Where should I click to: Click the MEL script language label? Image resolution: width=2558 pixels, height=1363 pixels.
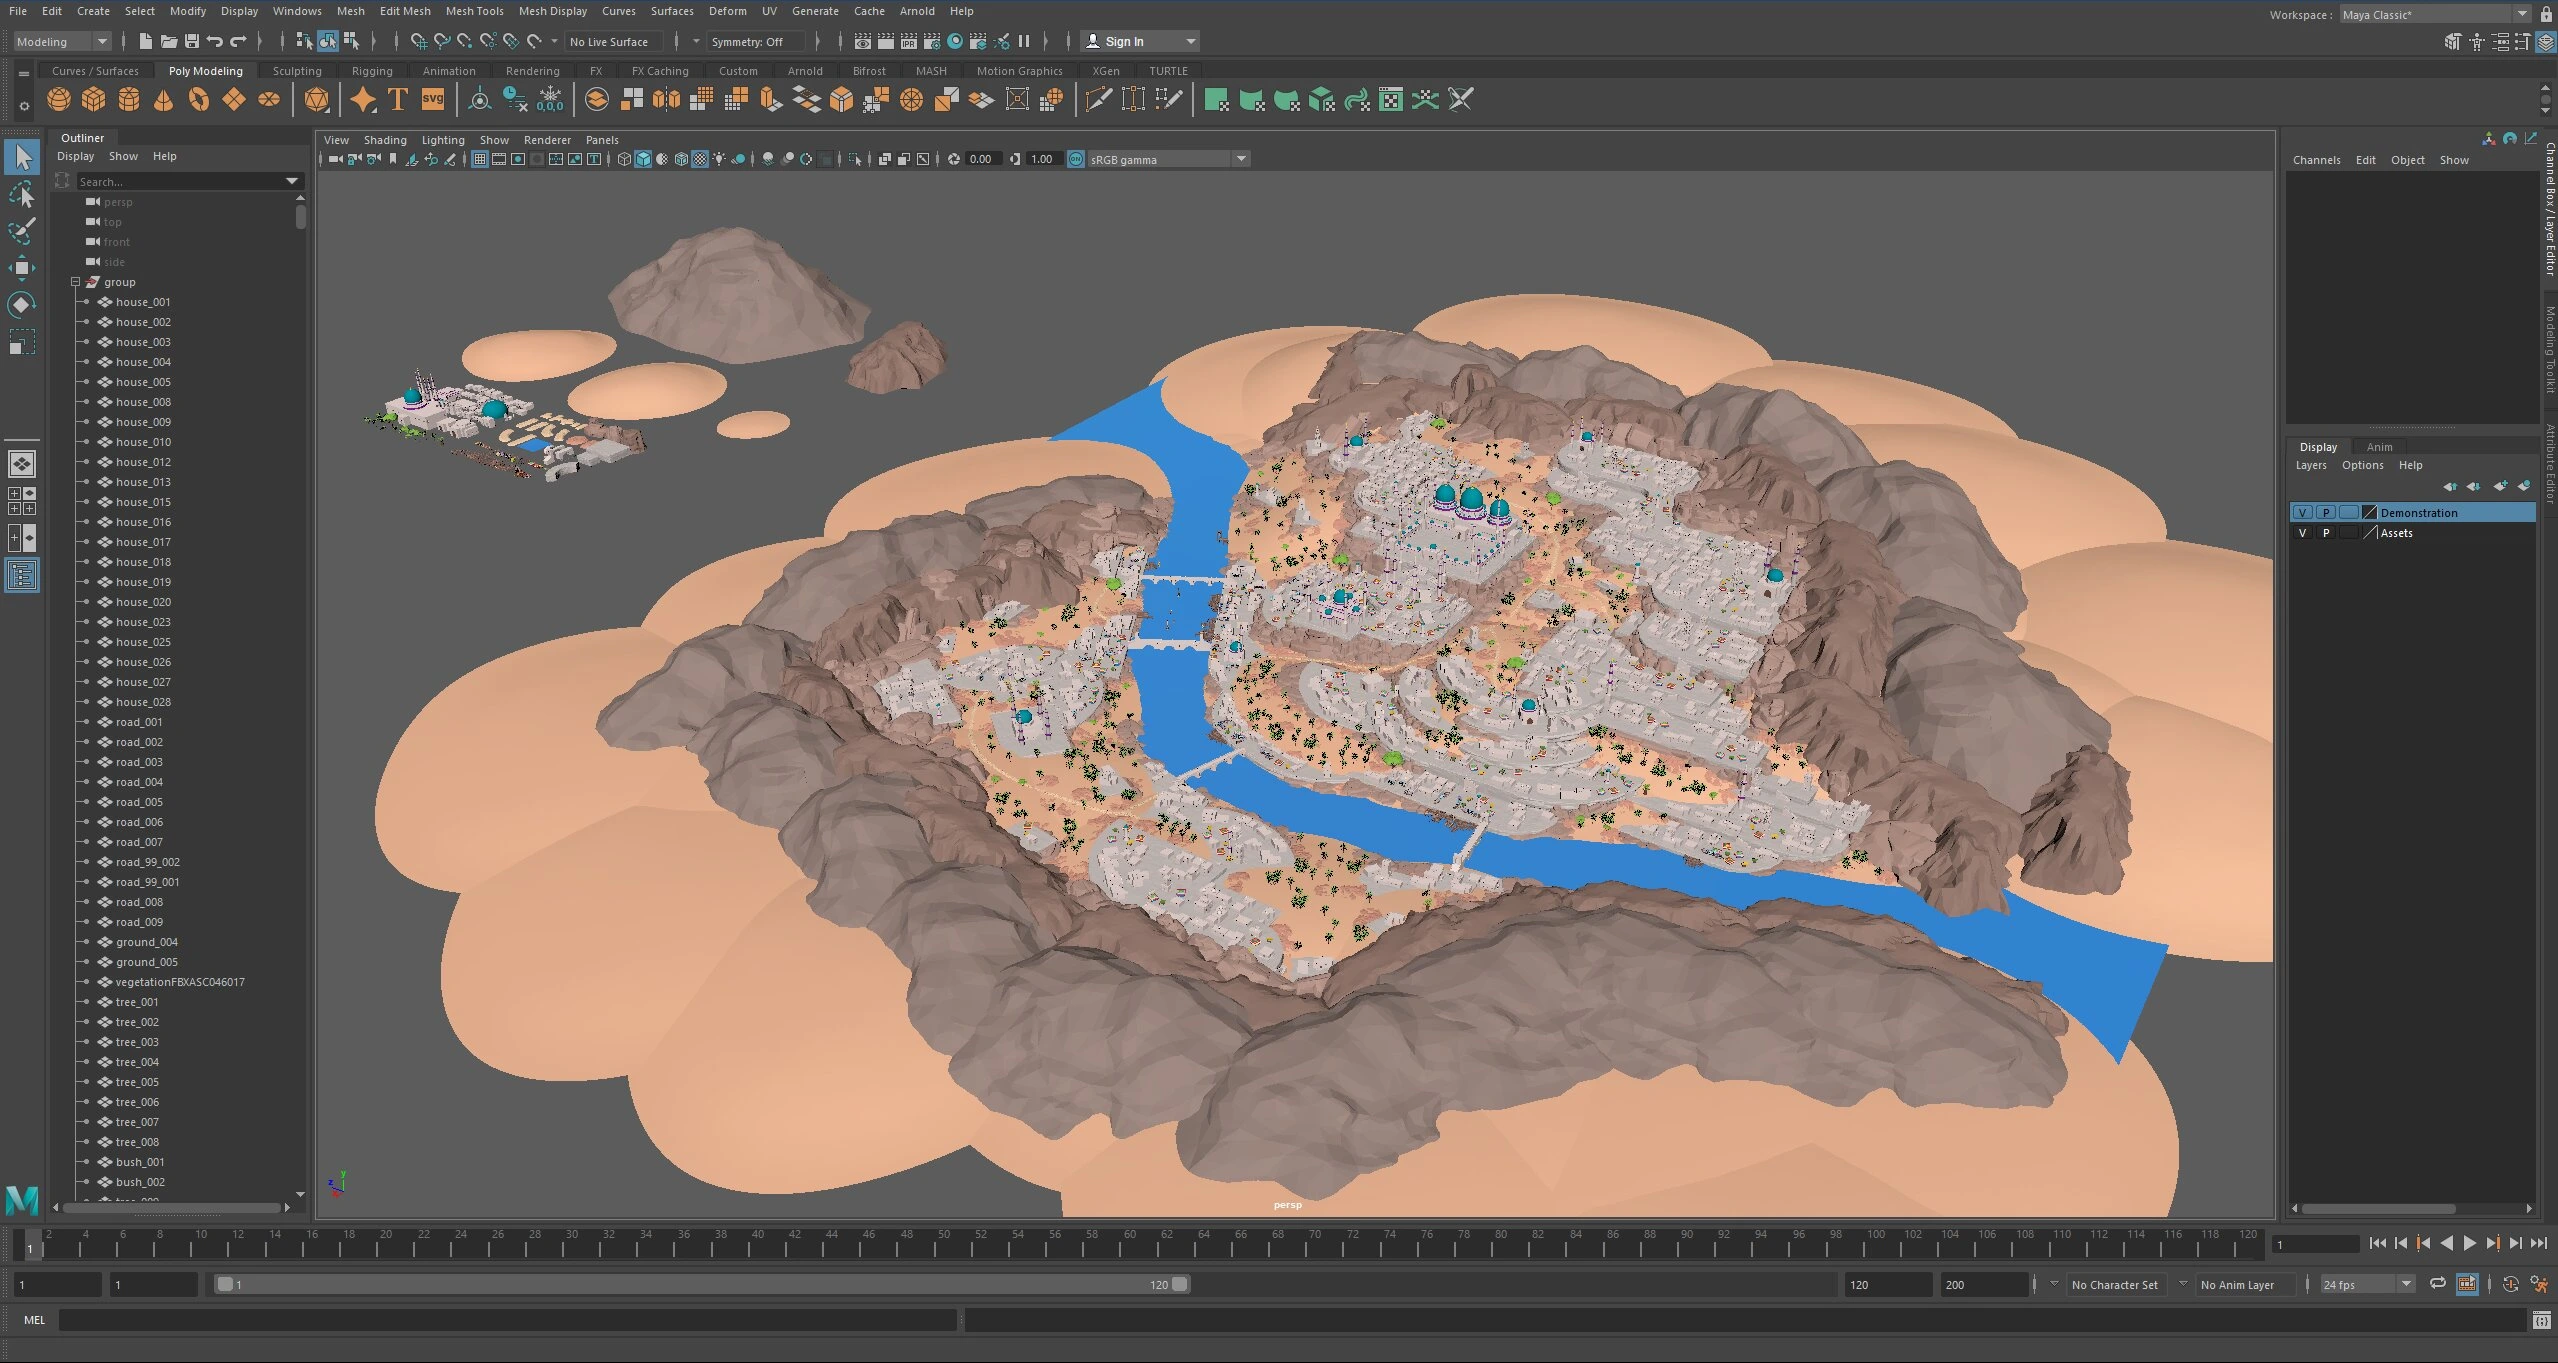coord(34,1320)
